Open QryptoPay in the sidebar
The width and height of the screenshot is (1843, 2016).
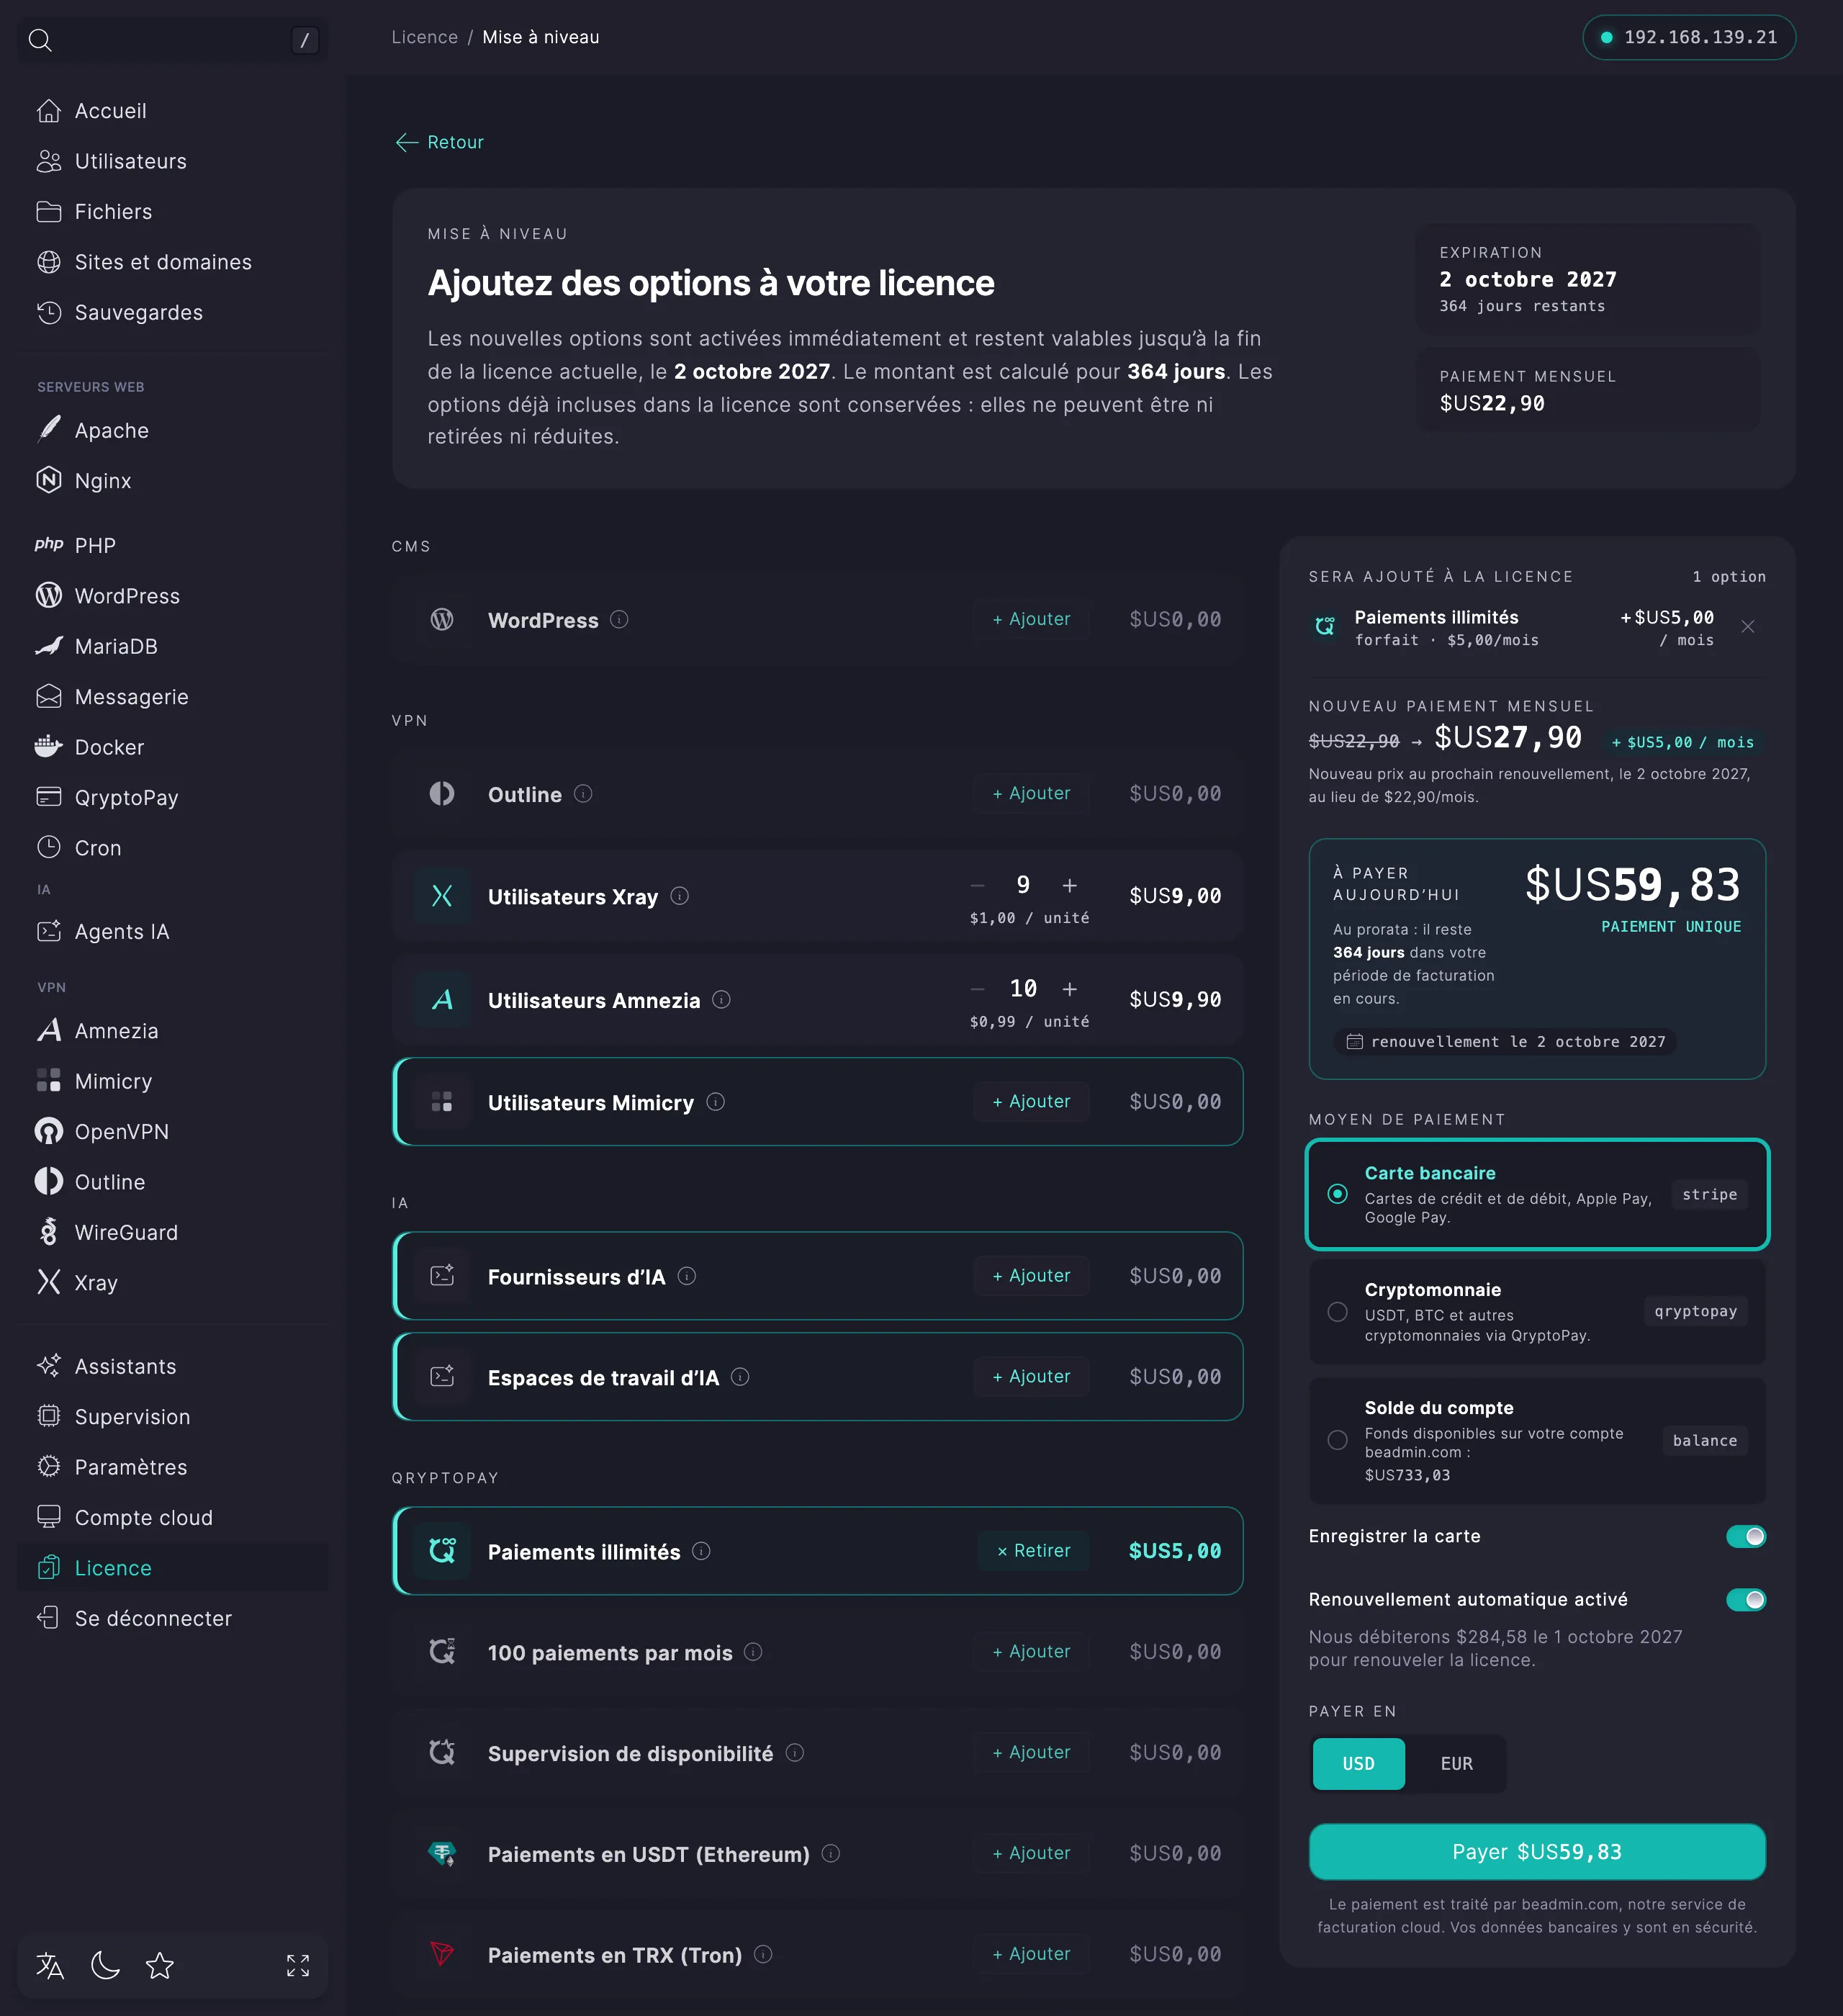[173, 797]
